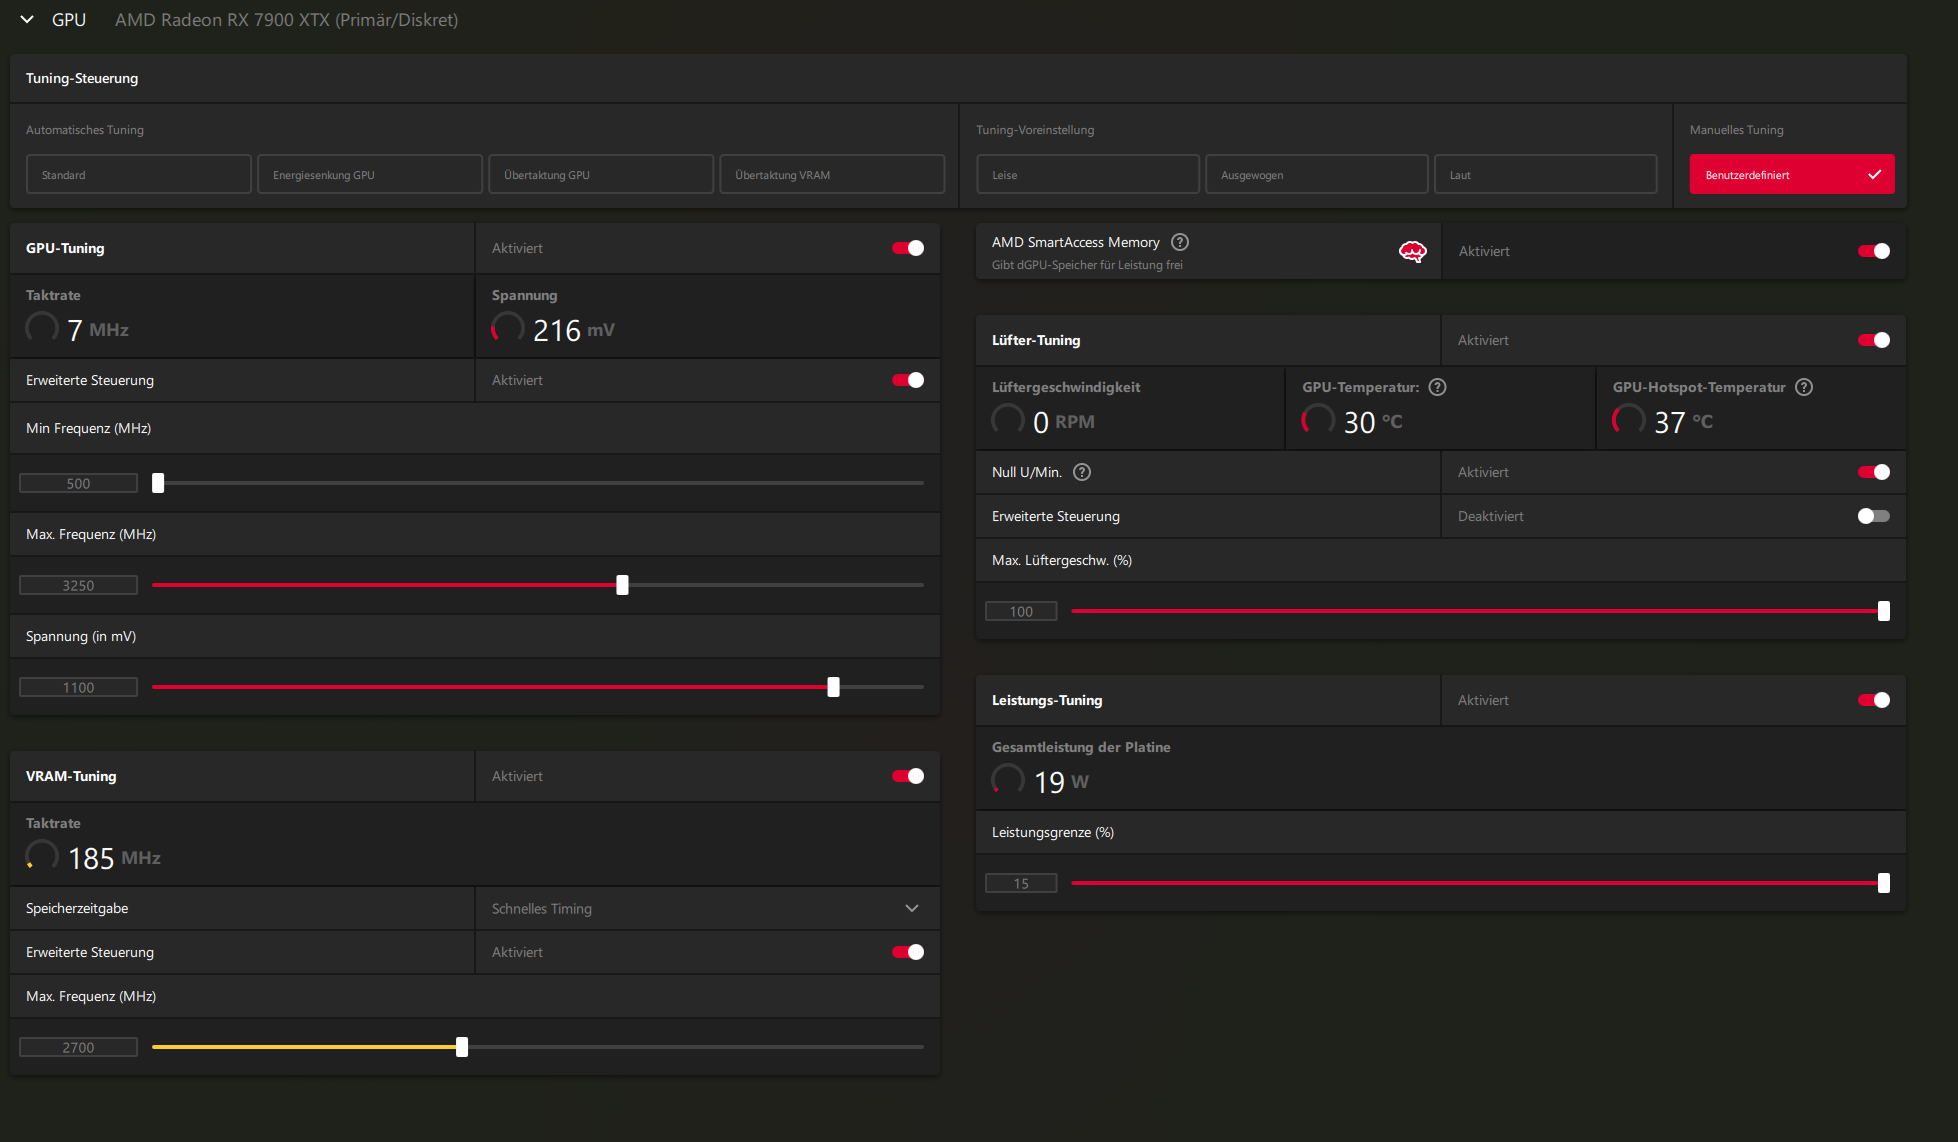Screen dimensions: 1958x1142
Task: Click the red brain SmartAccess Memory icon
Action: [1412, 252]
